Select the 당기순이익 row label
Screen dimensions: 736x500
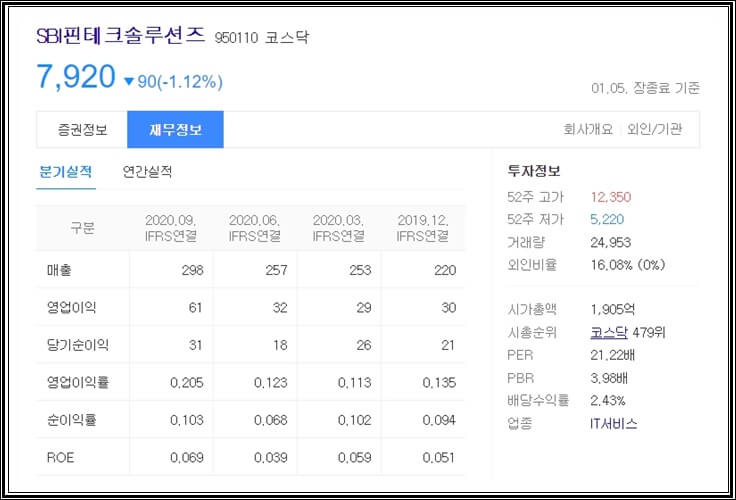[x=77, y=345]
